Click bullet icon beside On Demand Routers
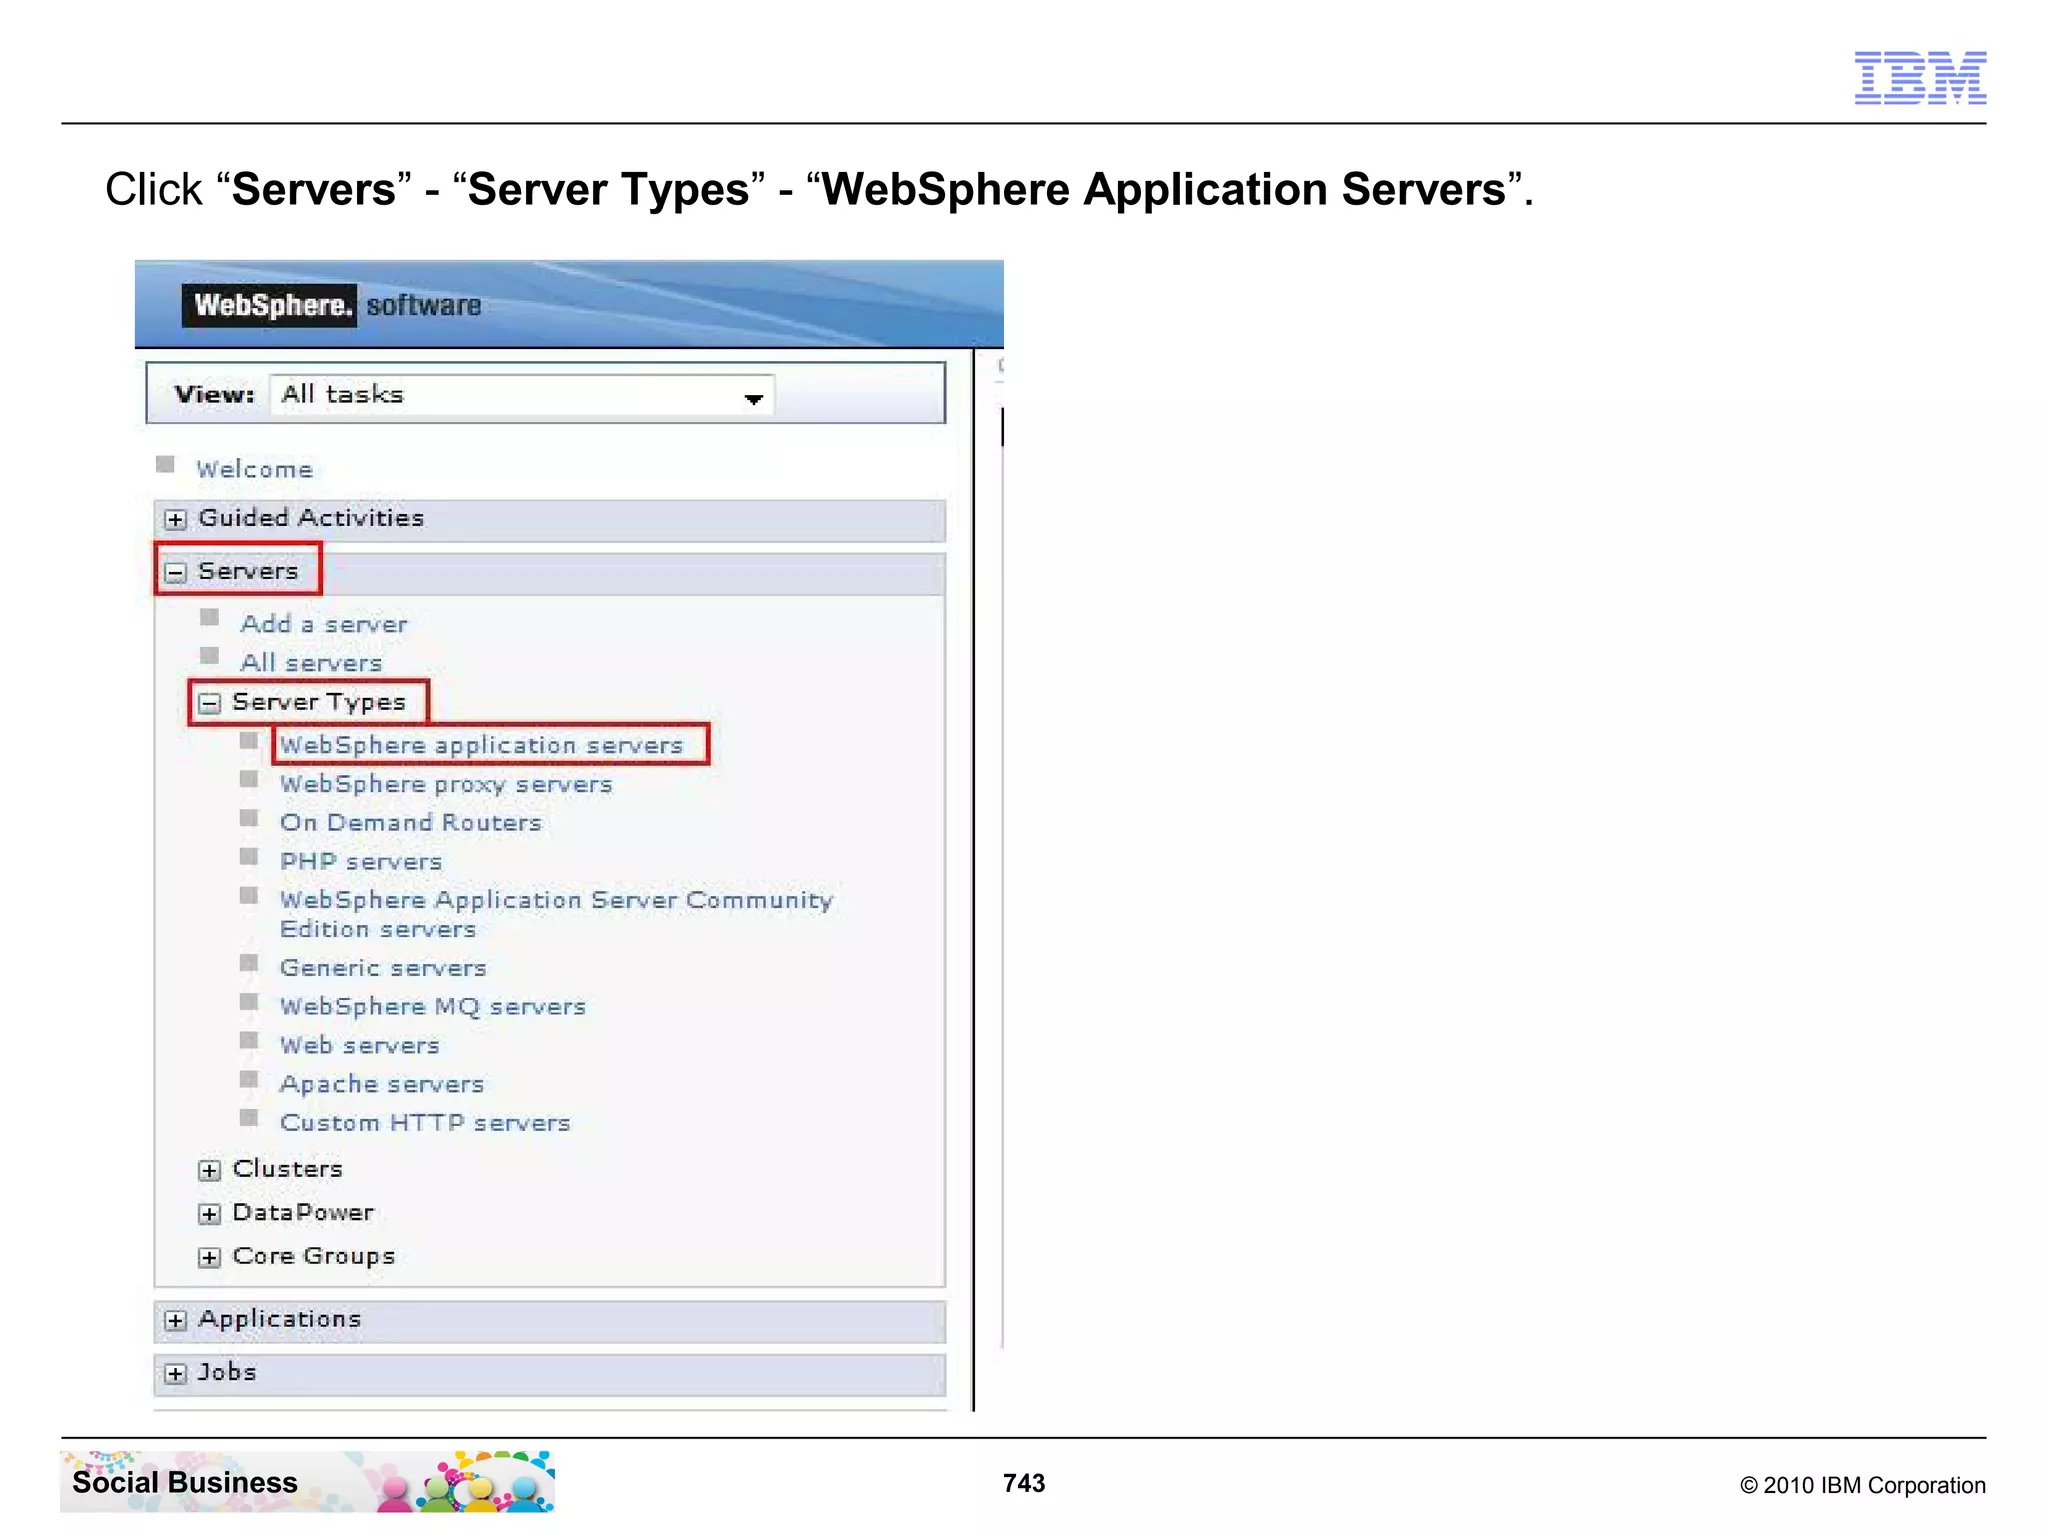The height and width of the screenshot is (1536, 2048). coord(249,817)
